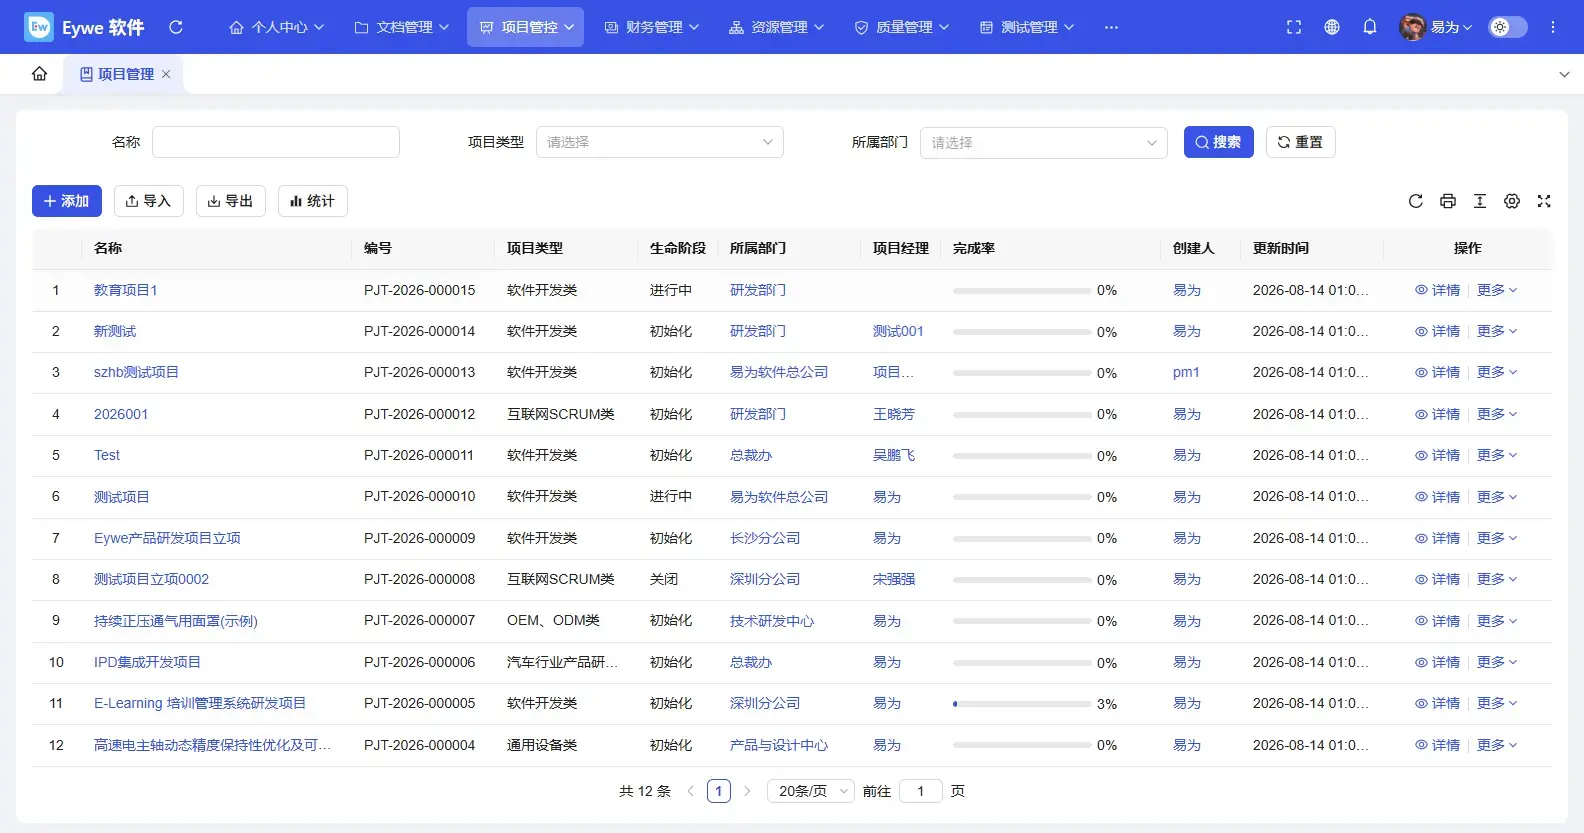Toggle dark mode theme switch
This screenshot has width=1584, height=833.
[x=1508, y=27]
